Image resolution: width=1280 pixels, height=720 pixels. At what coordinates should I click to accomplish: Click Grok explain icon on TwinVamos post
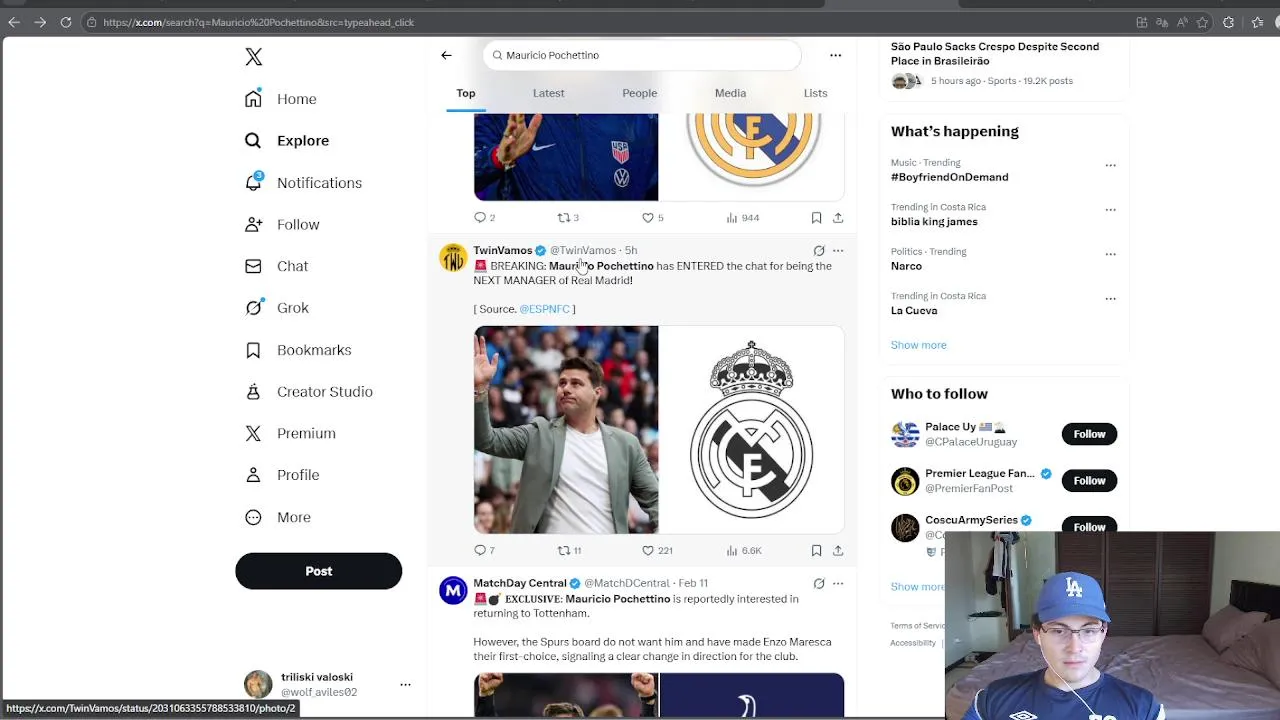pos(818,250)
